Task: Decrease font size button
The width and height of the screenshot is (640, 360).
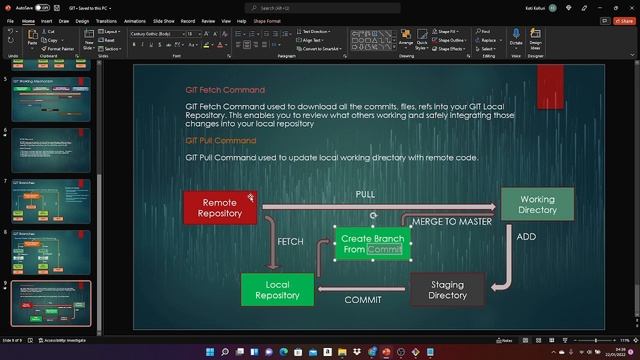Action: [x=215, y=34]
